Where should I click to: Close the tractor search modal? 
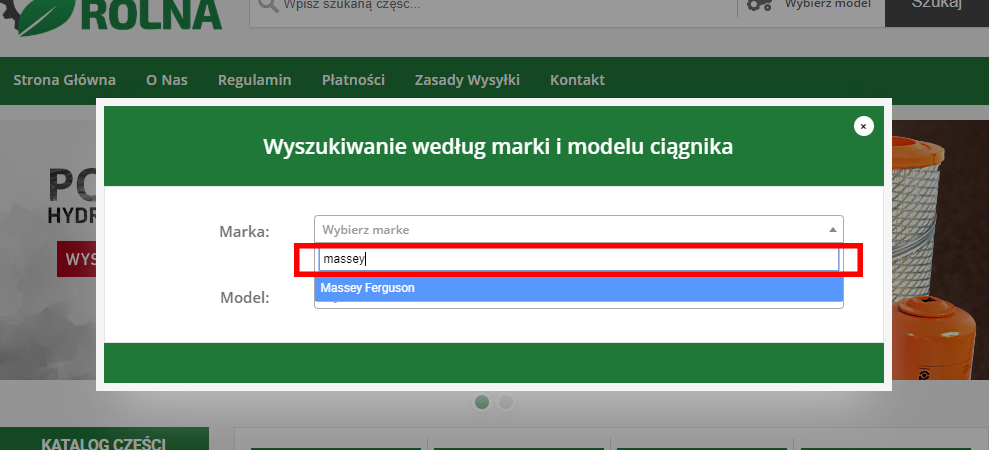point(863,126)
